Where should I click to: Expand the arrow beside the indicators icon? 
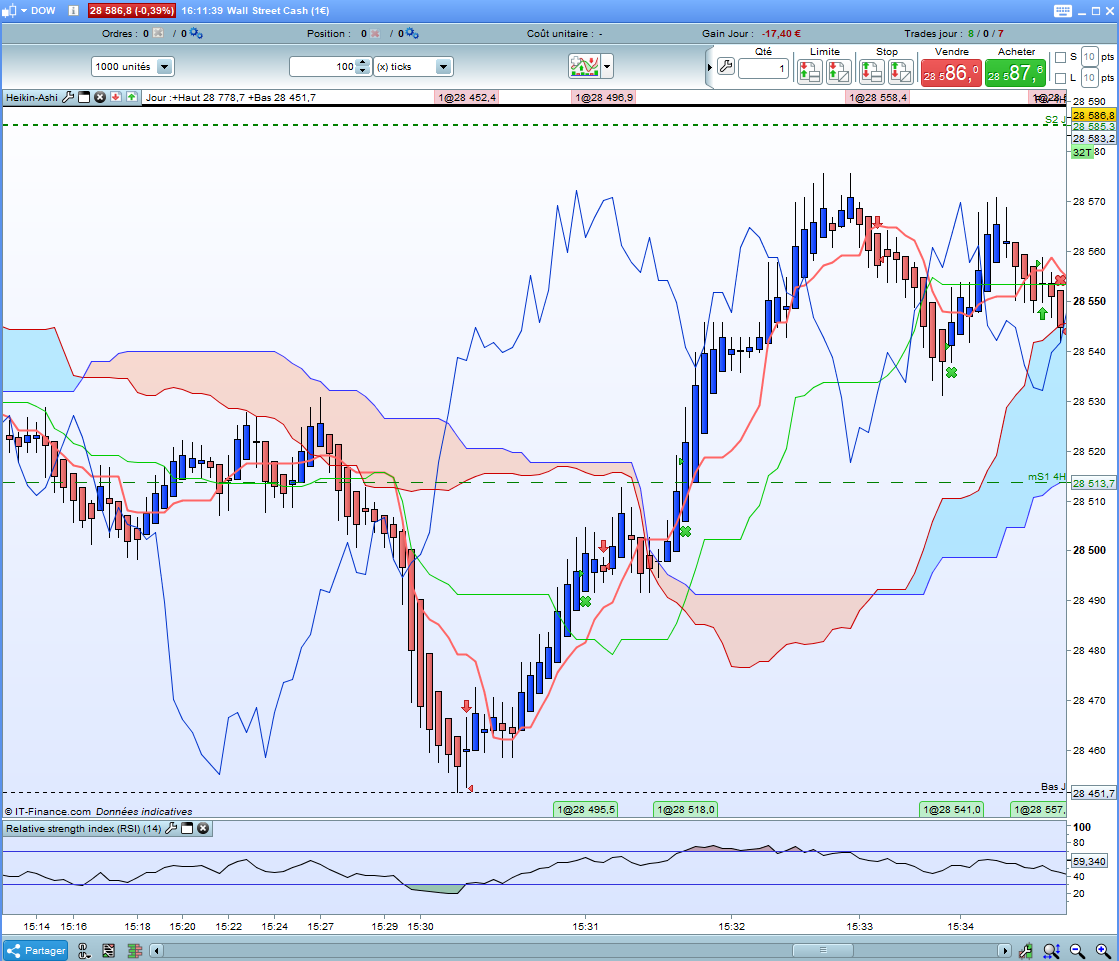click(x=607, y=66)
